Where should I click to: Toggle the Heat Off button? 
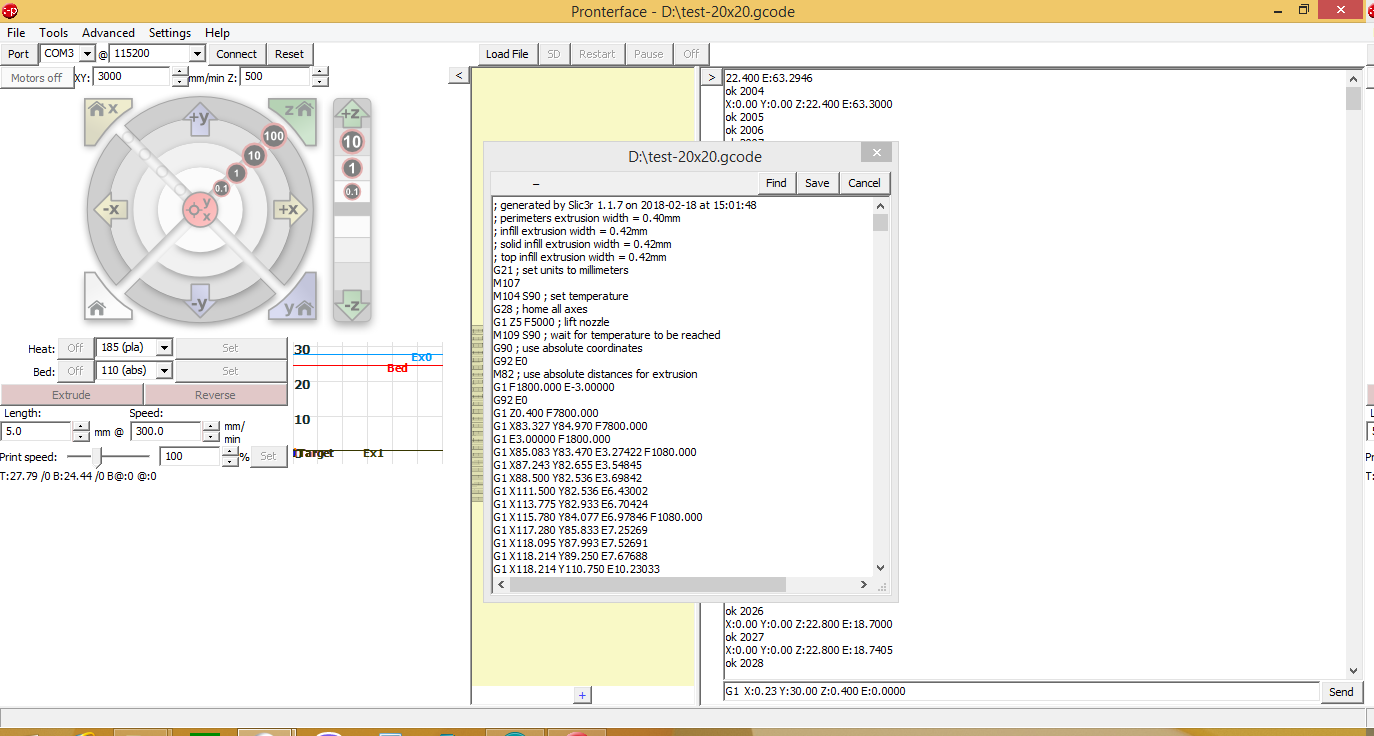click(75, 348)
